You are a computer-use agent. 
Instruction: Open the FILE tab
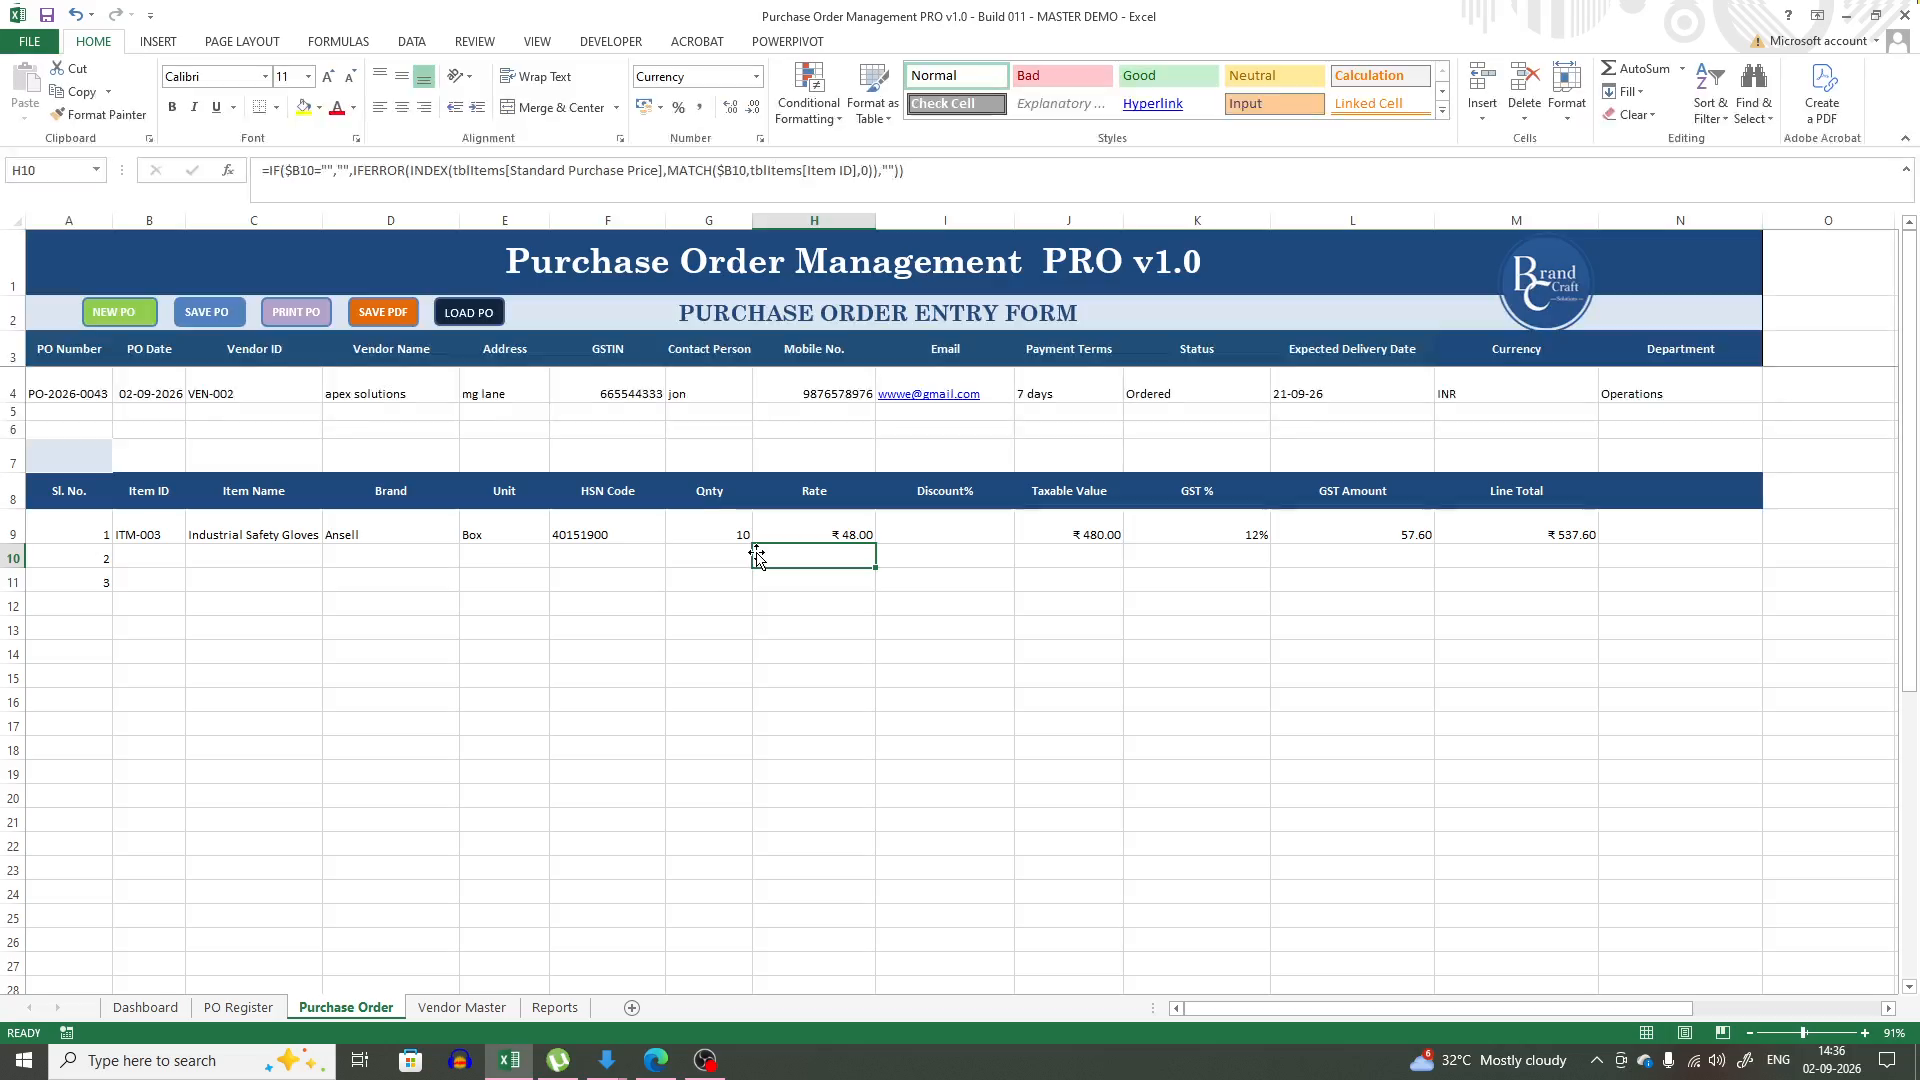(x=29, y=41)
